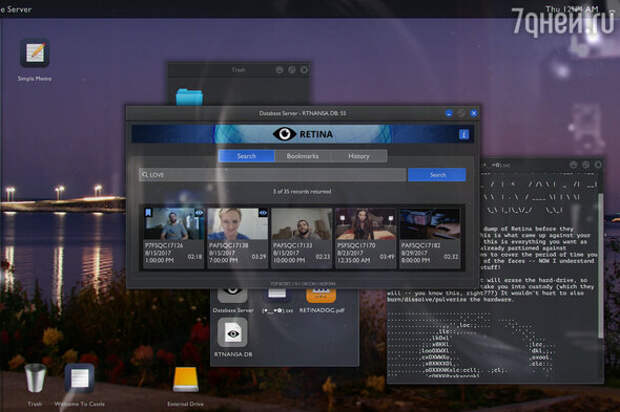Image resolution: width=620 pixels, height=412 pixels.
Task: Toggle the viewed eye icon on video PAFSQC17138
Action: (x=262, y=213)
